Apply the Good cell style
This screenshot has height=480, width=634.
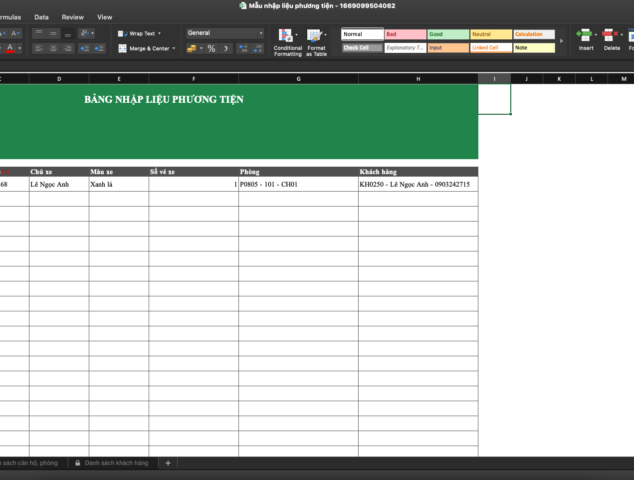click(x=447, y=34)
